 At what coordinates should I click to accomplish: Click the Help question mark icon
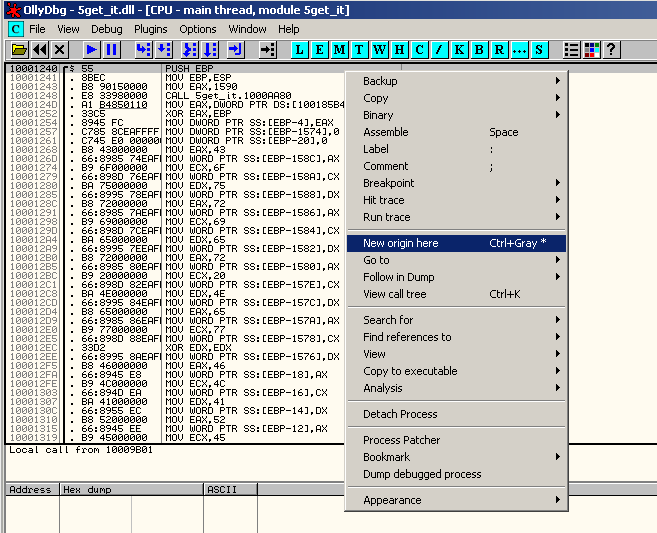611,49
